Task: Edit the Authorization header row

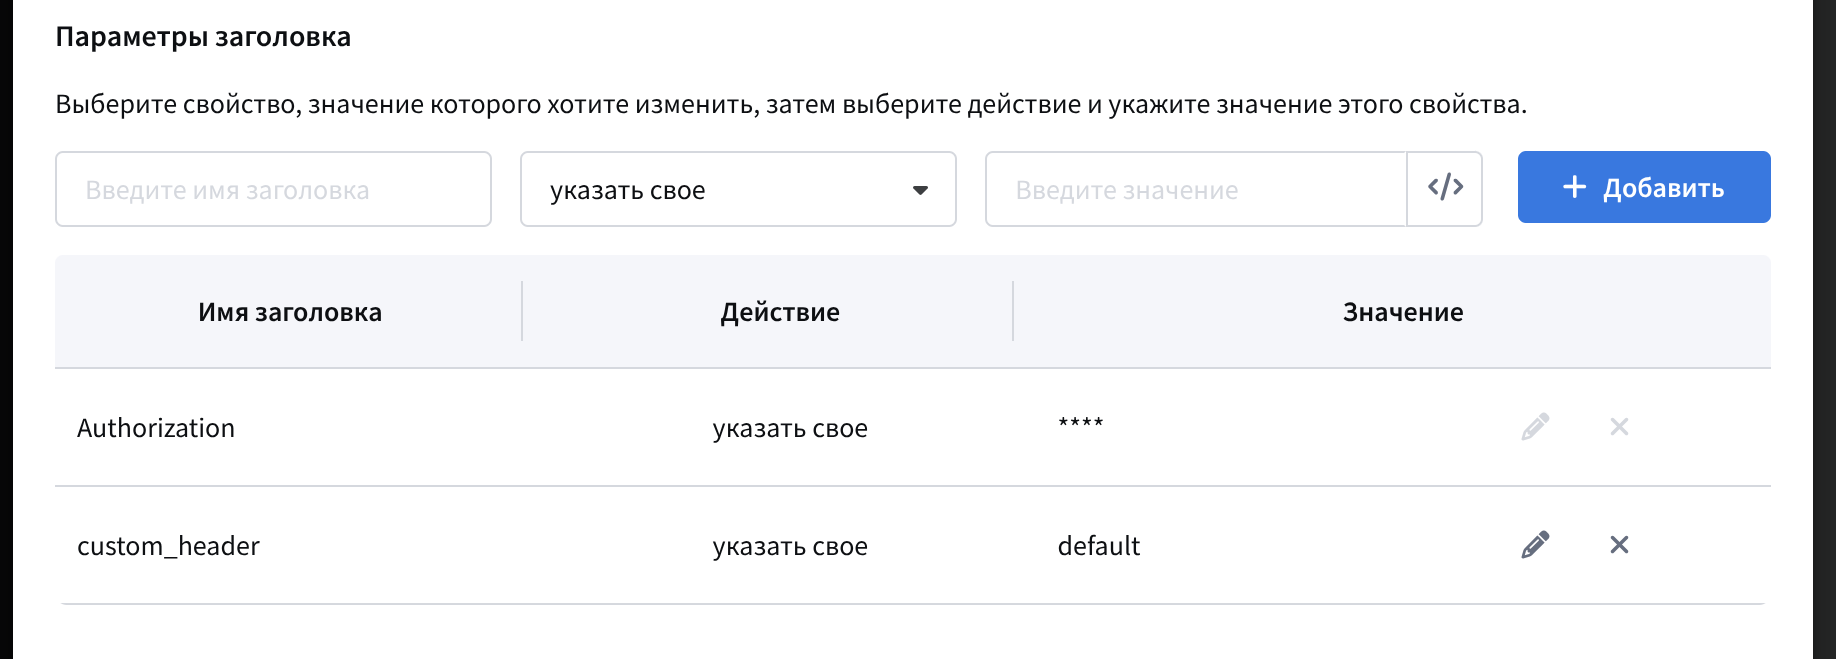Action: coord(1535,427)
